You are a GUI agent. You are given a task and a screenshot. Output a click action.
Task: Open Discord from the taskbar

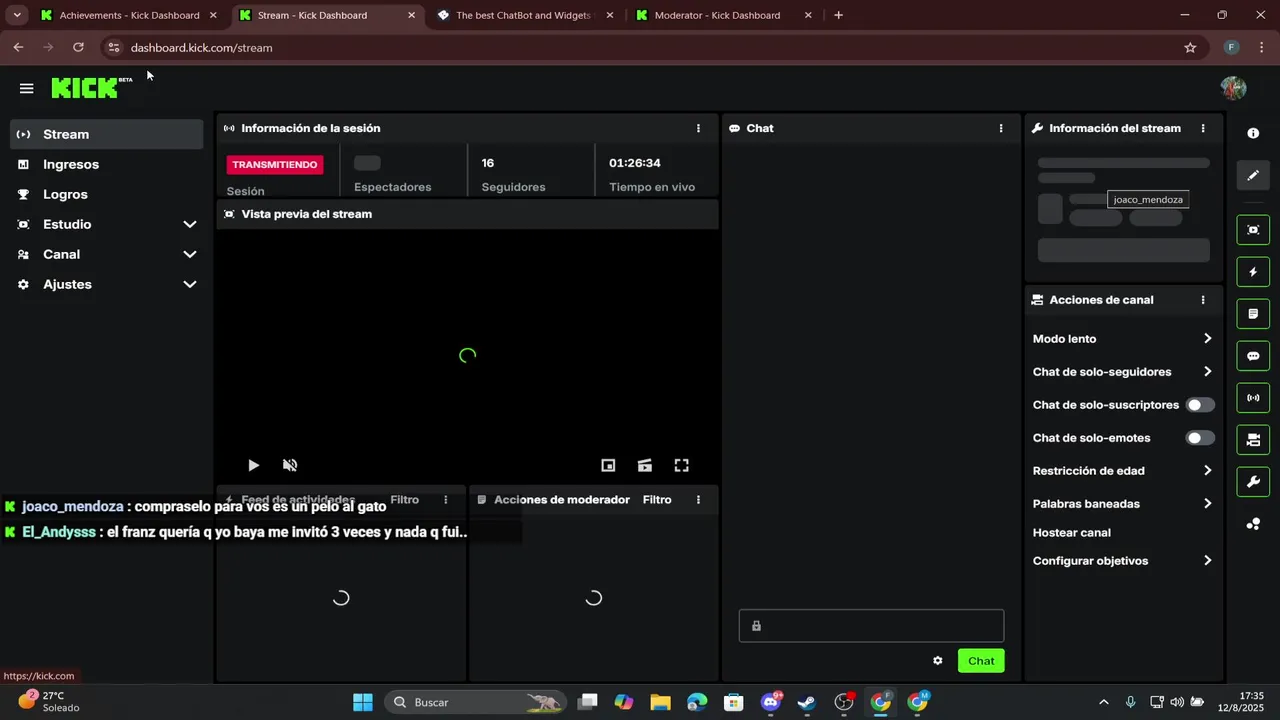coord(771,702)
